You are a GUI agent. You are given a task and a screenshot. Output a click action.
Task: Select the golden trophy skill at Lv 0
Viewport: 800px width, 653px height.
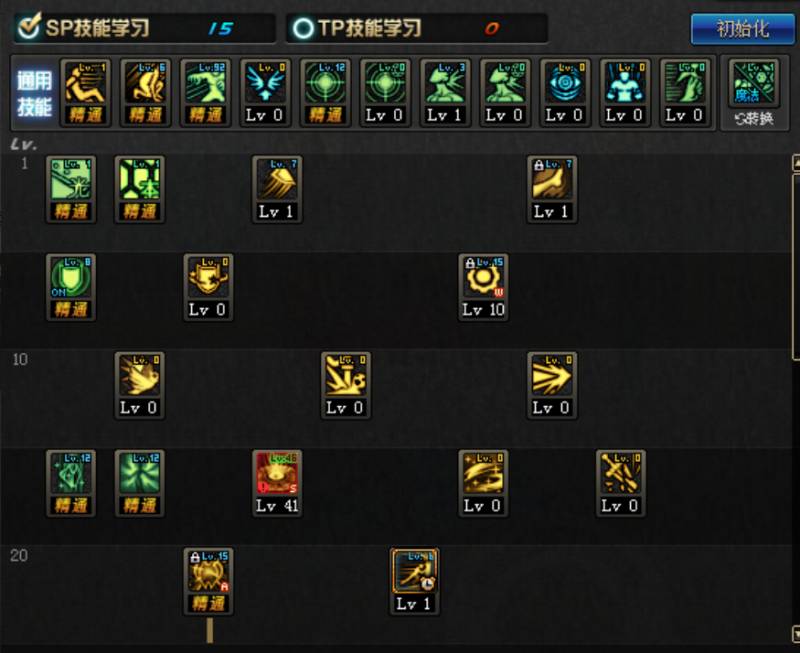(x=208, y=287)
